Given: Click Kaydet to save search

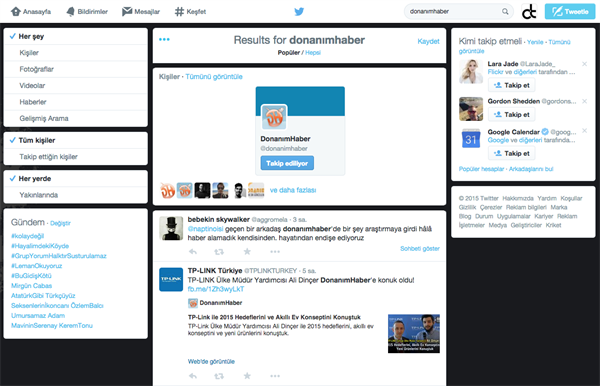Looking at the screenshot, I should click(428, 41).
